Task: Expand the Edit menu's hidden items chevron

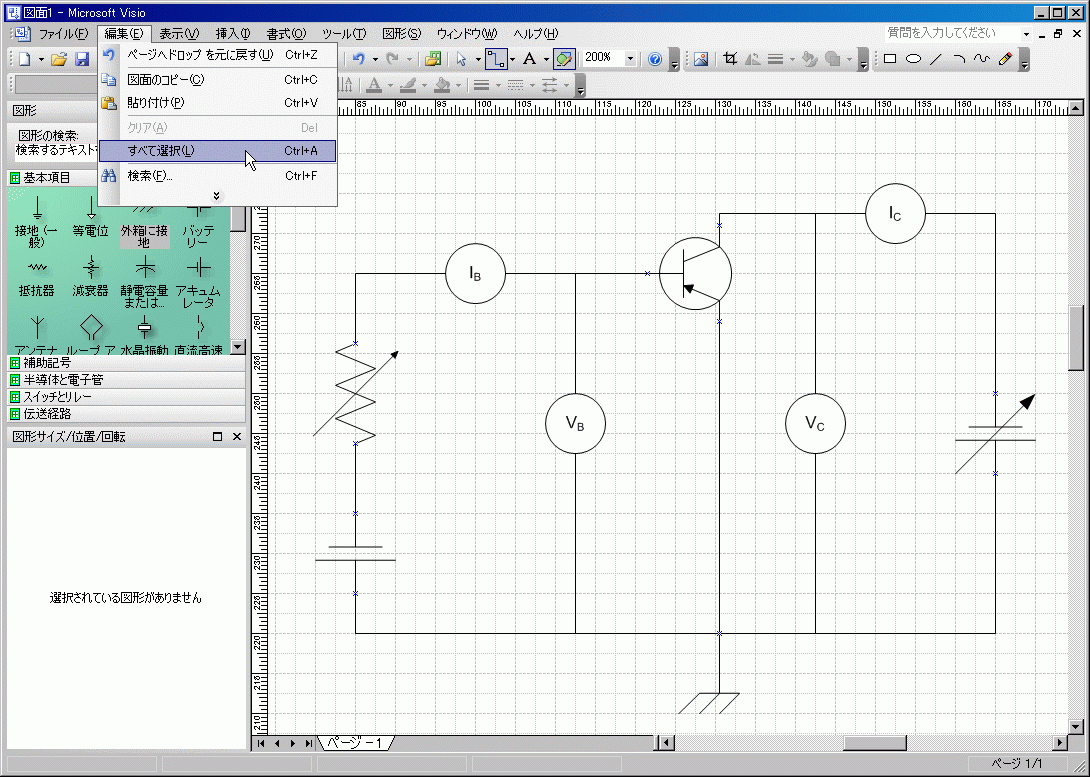Action: (217, 196)
